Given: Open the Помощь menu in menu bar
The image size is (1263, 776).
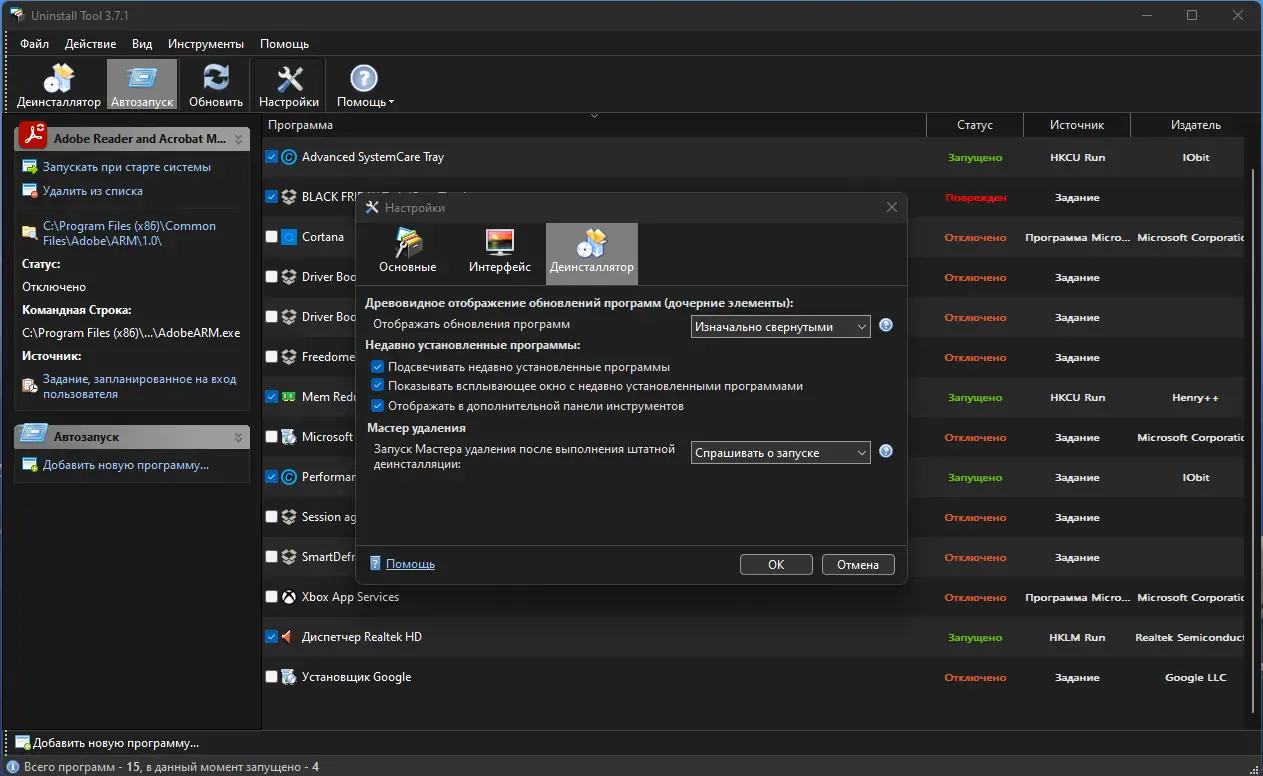Looking at the screenshot, I should pos(284,44).
